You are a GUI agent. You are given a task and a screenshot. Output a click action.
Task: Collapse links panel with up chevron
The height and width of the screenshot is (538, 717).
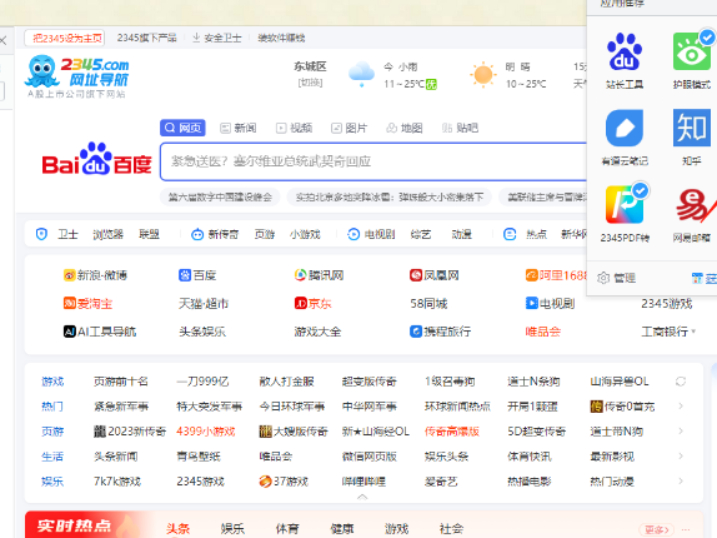(362, 497)
